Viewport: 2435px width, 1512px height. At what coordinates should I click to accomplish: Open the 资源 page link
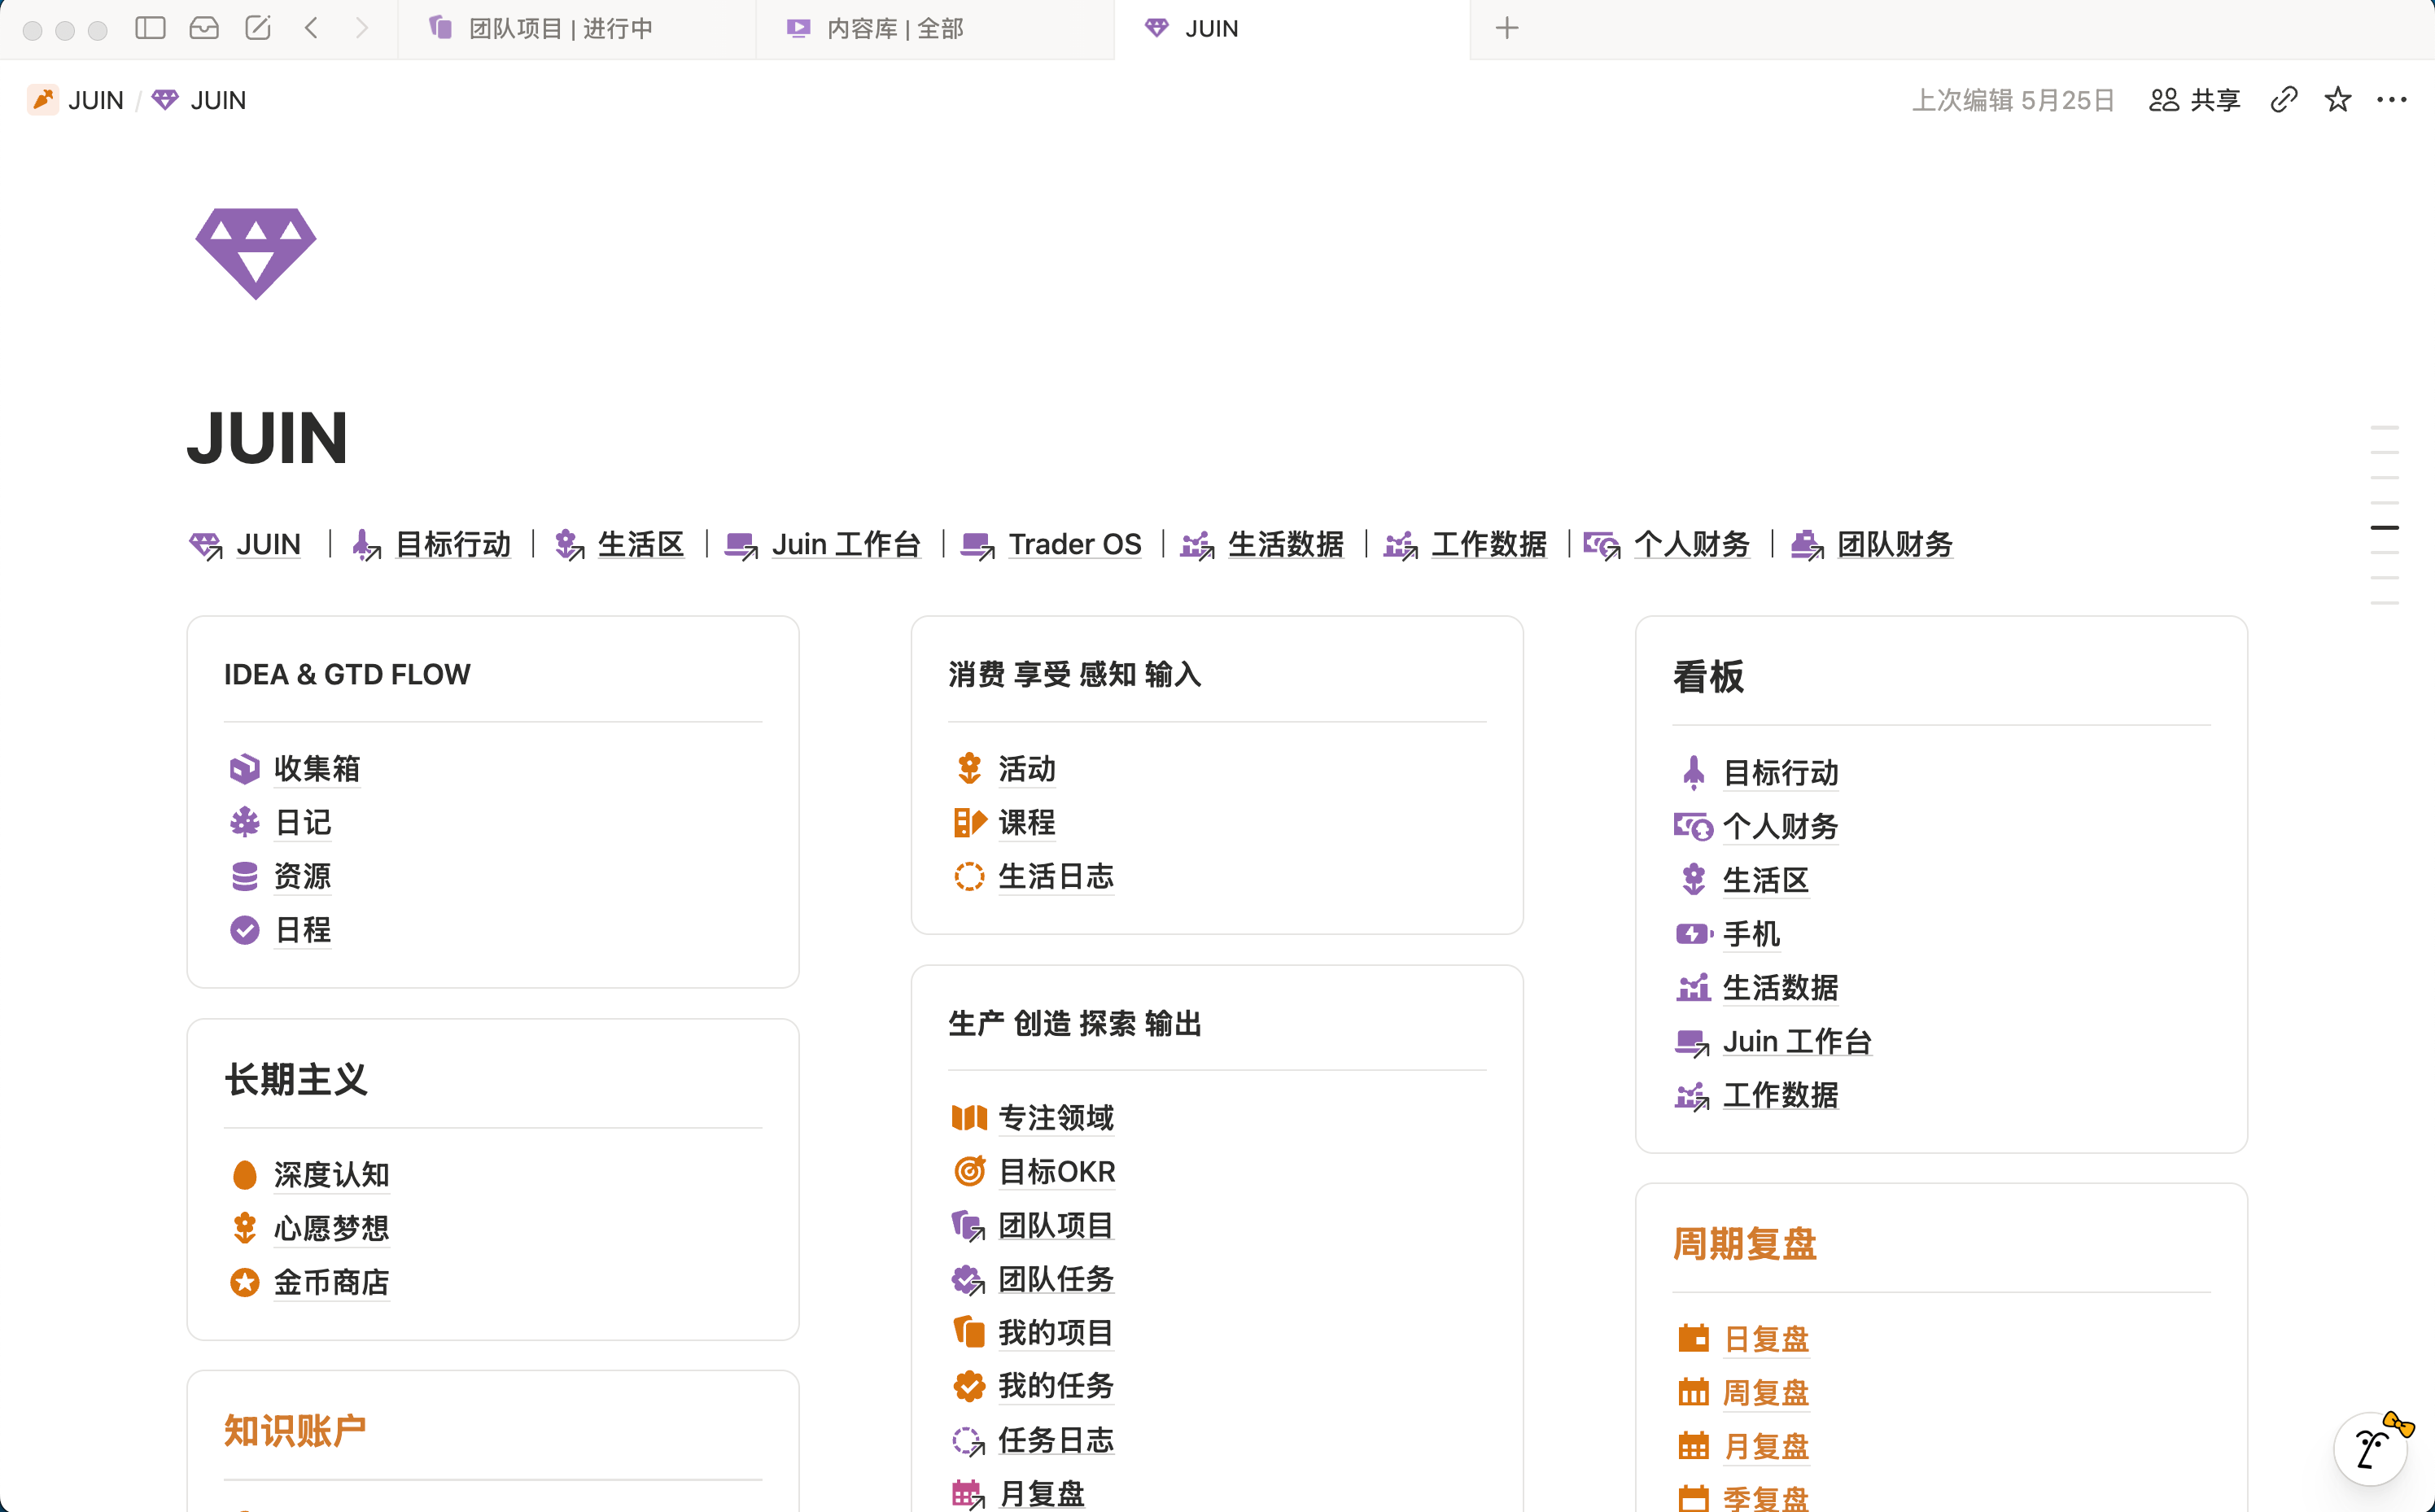click(x=302, y=877)
